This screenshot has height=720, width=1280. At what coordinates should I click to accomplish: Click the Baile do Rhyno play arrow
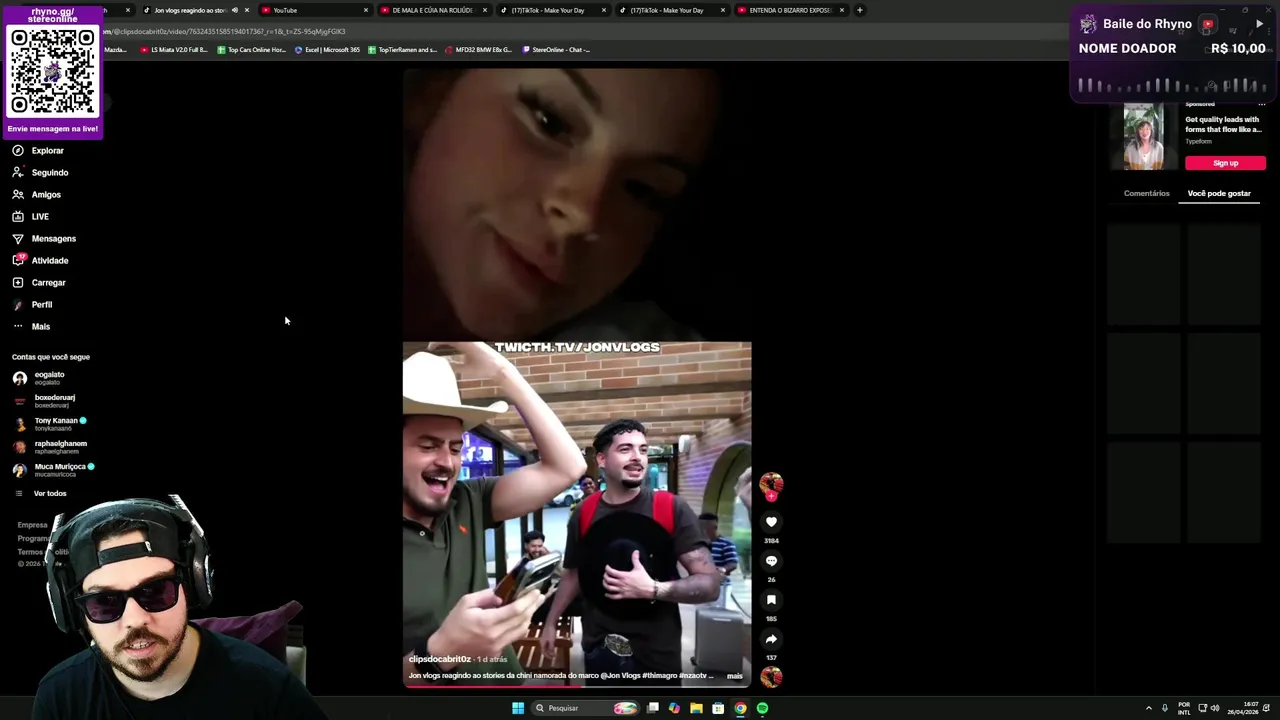1259,24
